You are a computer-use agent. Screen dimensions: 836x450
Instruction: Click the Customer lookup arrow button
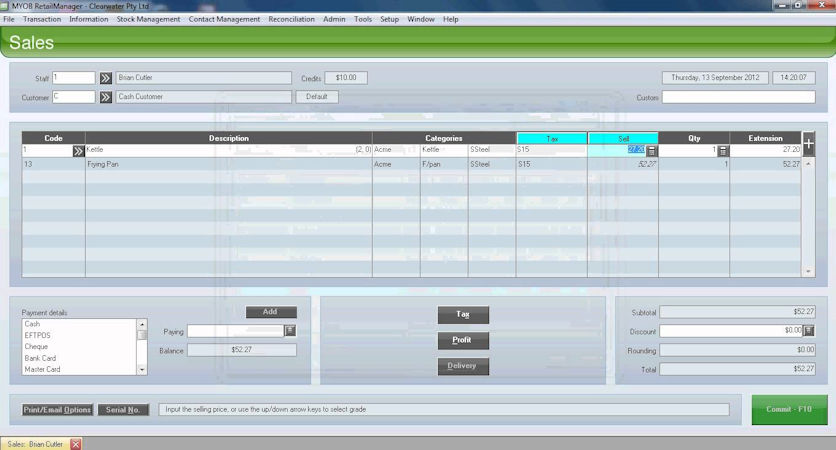click(x=105, y=97)
